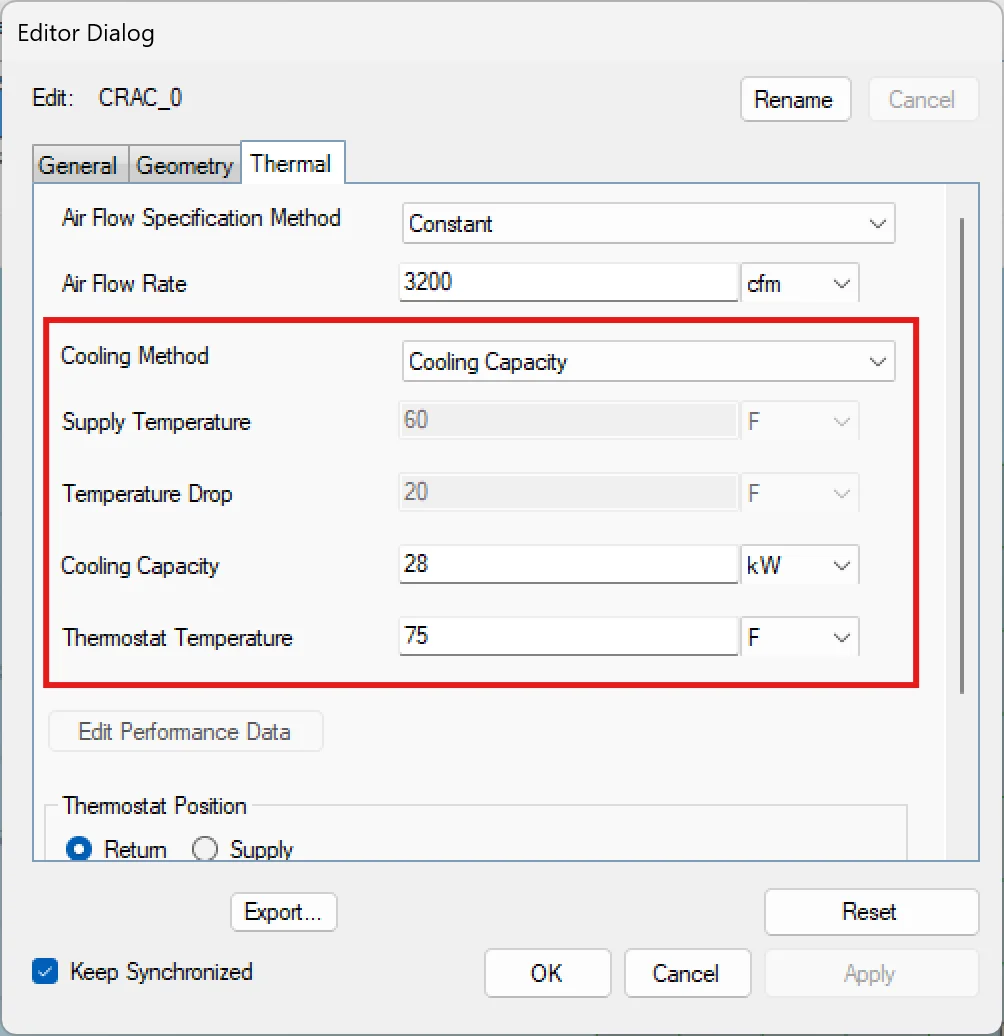The height and width of the screenshot is (1036, 1004).
Task: Switch to the Geometry tab
Action: [x=184, y=165]
